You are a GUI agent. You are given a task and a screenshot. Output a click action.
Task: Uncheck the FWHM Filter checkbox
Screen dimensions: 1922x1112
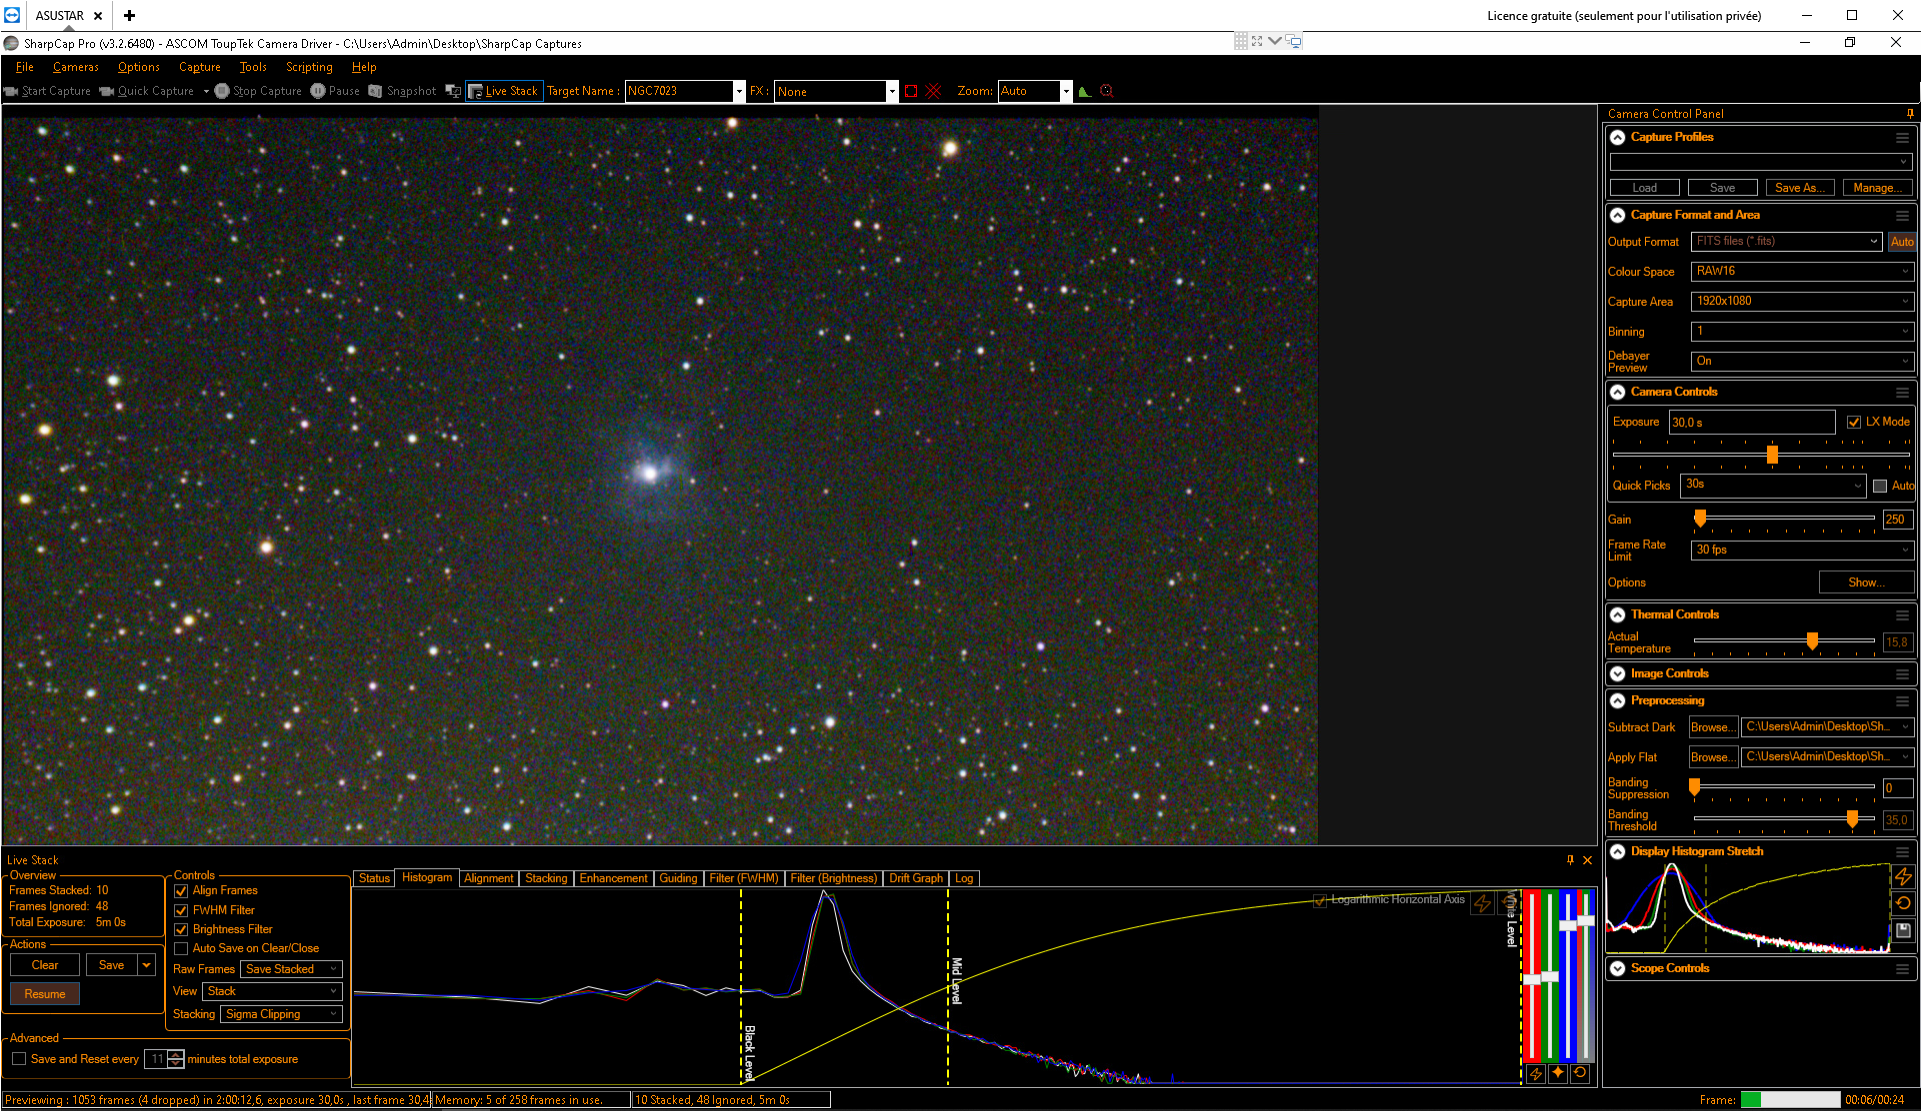click(181, 911)
